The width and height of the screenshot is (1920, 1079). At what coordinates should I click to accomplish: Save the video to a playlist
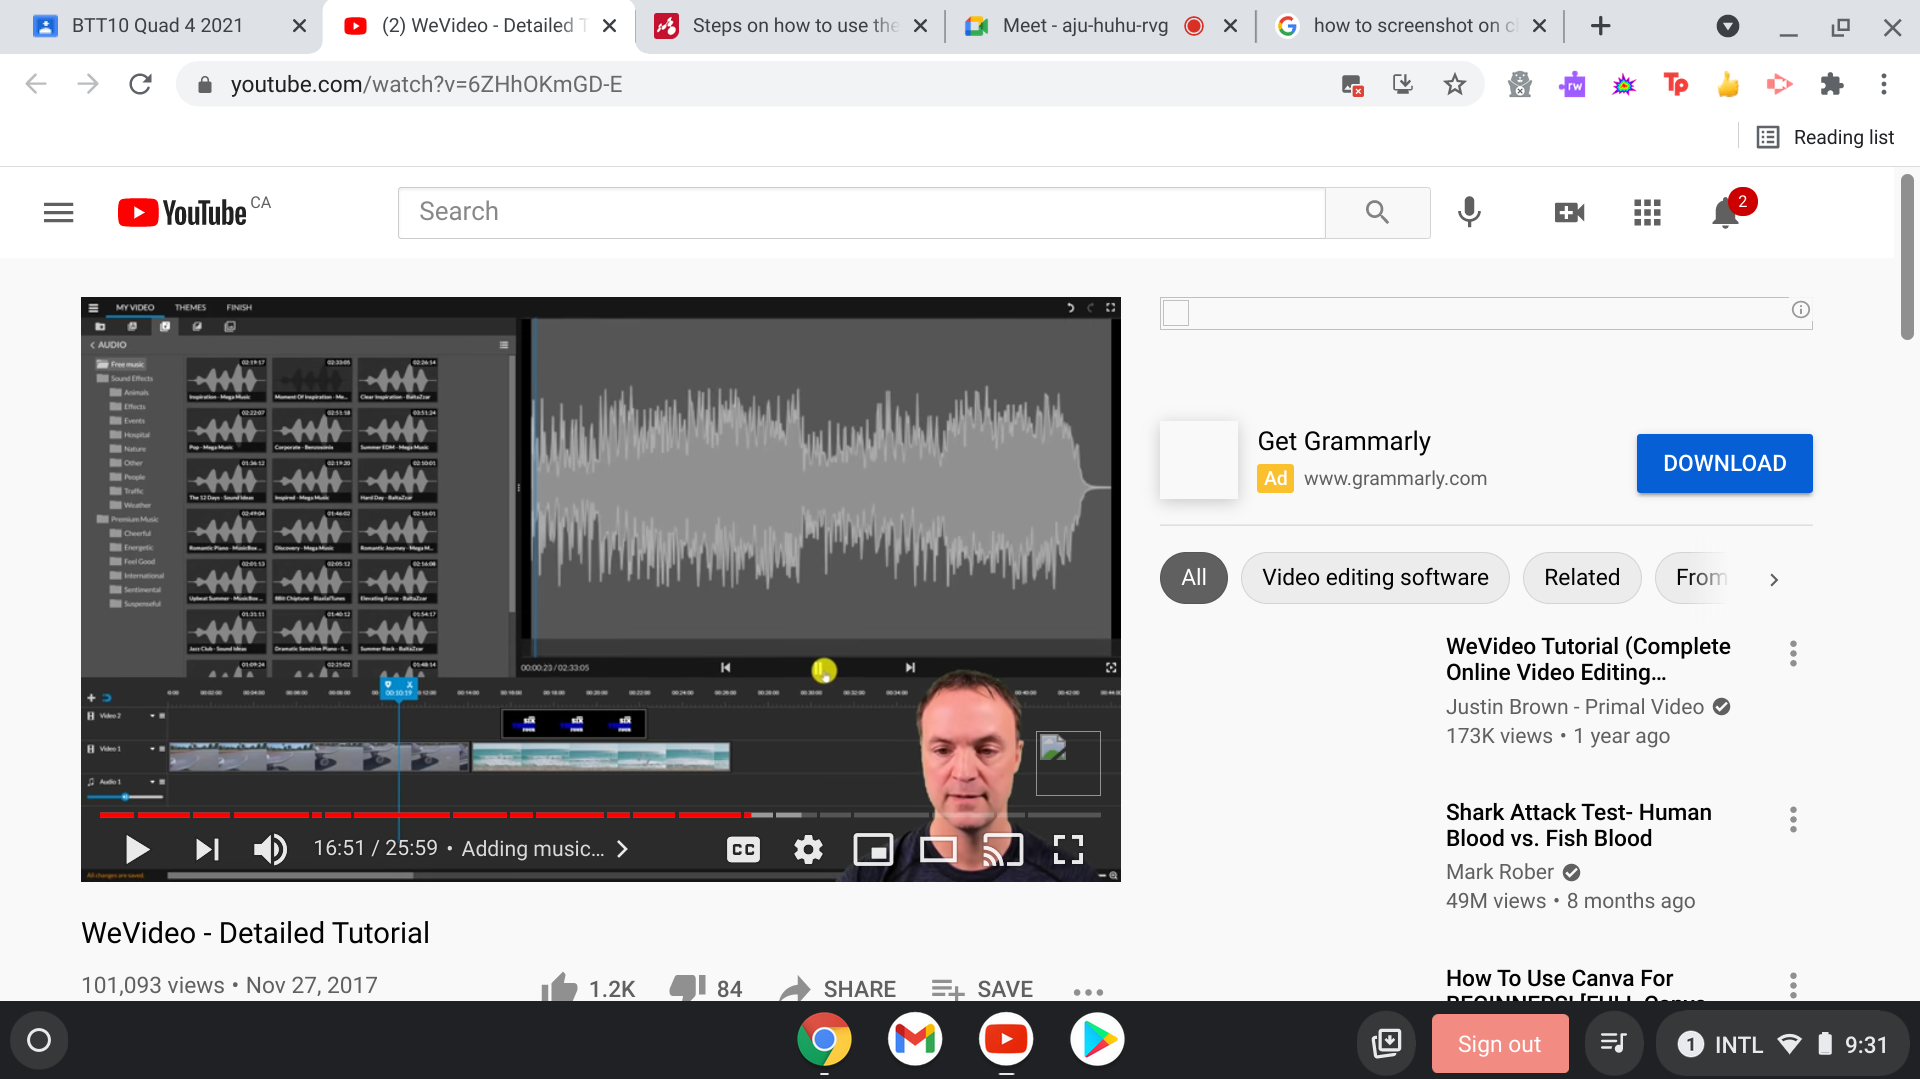coord(982,988)
